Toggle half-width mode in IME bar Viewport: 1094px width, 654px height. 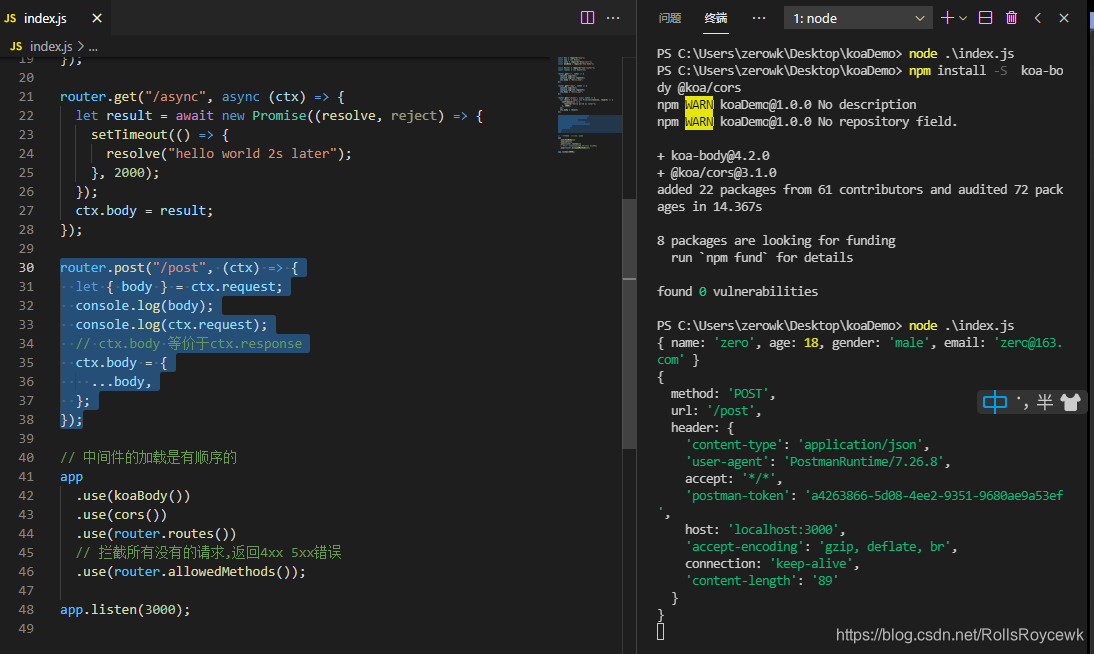(x=1044, y=402)
